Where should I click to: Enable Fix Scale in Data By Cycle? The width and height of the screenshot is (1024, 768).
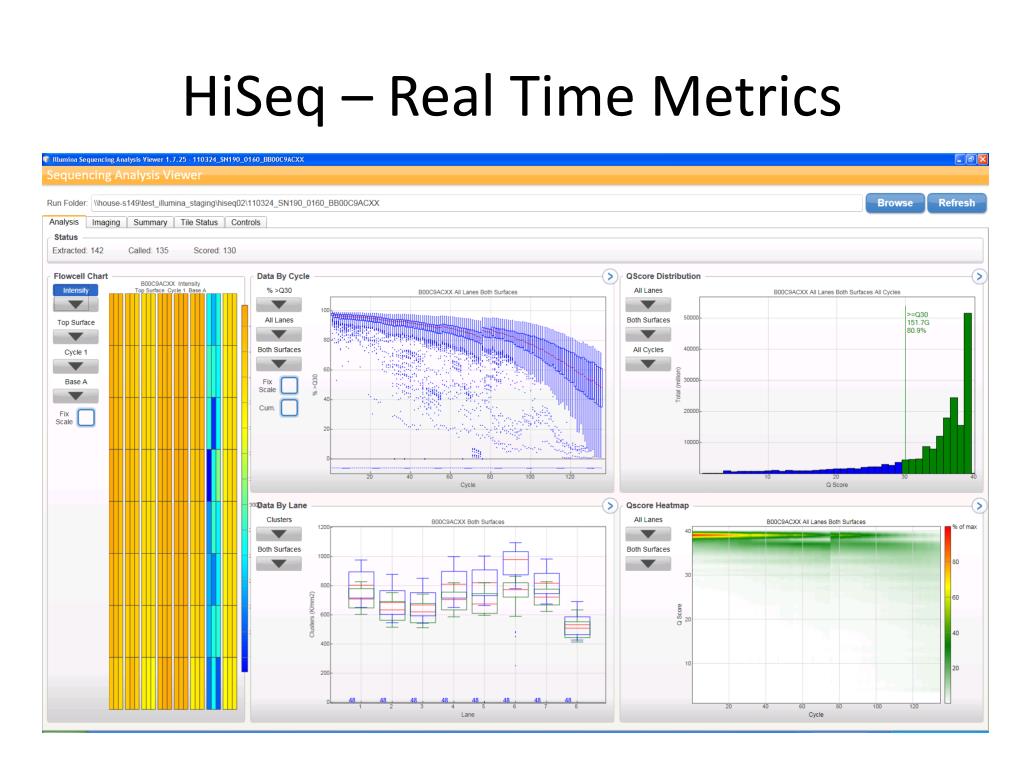tap(289, 385)
